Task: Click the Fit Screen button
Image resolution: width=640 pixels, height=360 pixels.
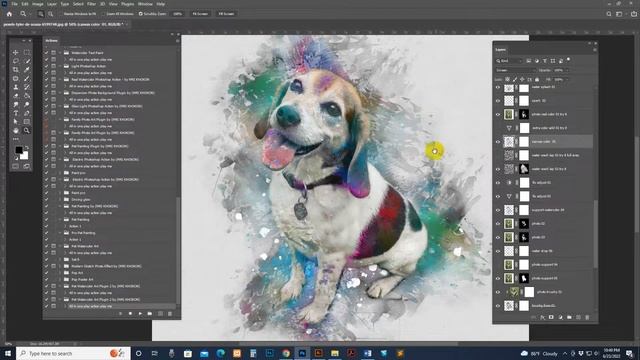Action: 200,14
